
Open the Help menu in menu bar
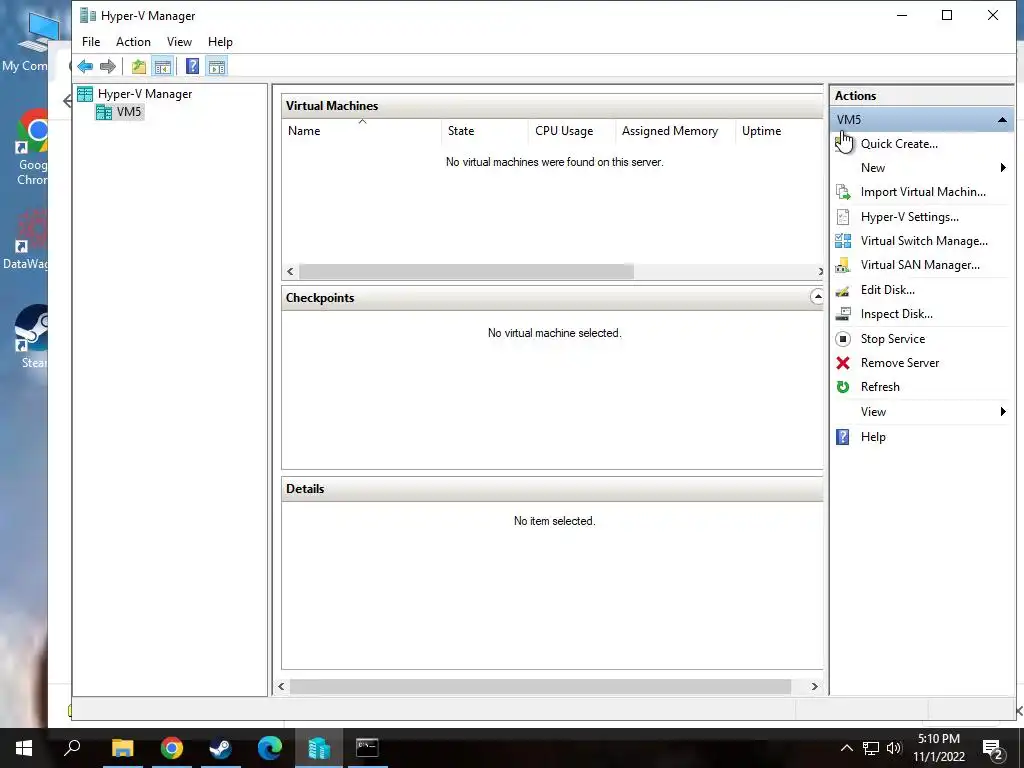[220, 42]
